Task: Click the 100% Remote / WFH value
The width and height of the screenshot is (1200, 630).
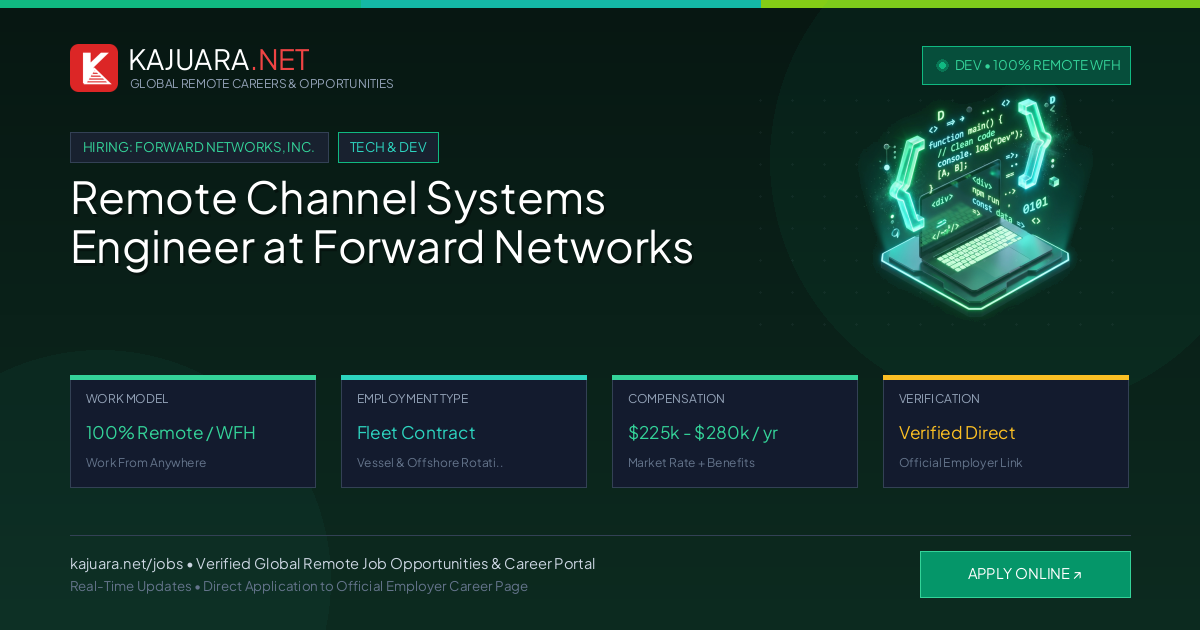Action: tap(171, 433)
